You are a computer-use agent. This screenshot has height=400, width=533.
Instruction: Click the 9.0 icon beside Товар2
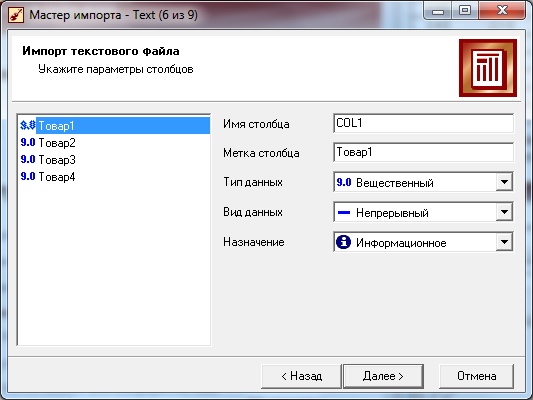click(x=28, y=142)
